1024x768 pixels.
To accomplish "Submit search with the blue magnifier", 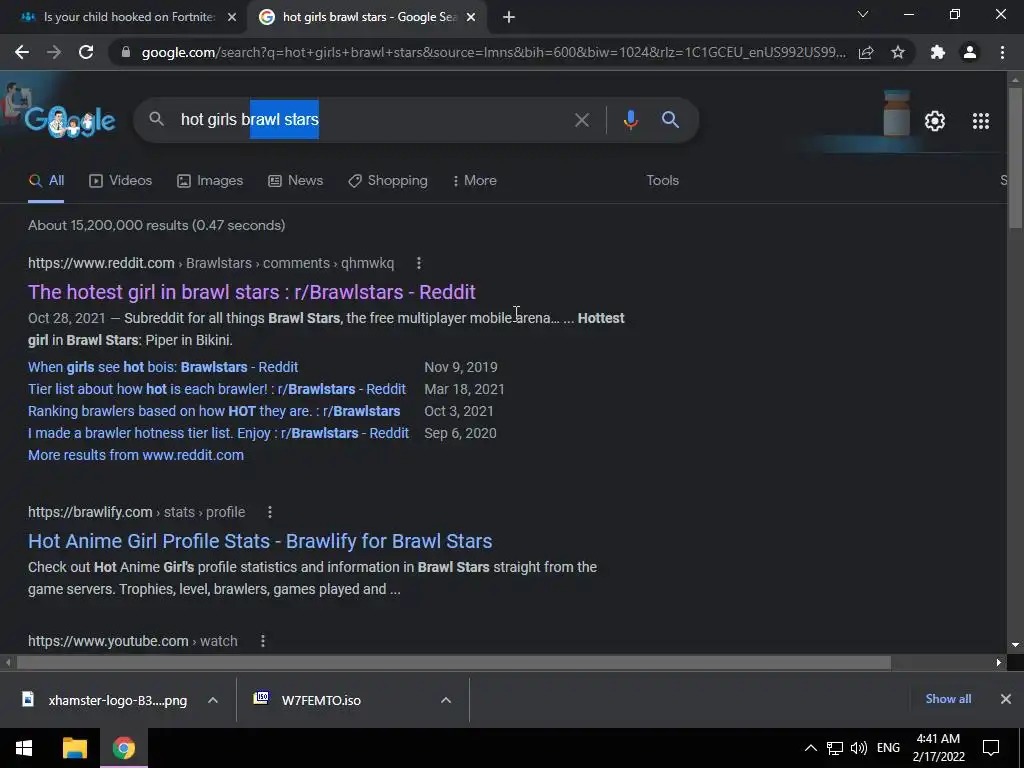I will click(670, 120).
